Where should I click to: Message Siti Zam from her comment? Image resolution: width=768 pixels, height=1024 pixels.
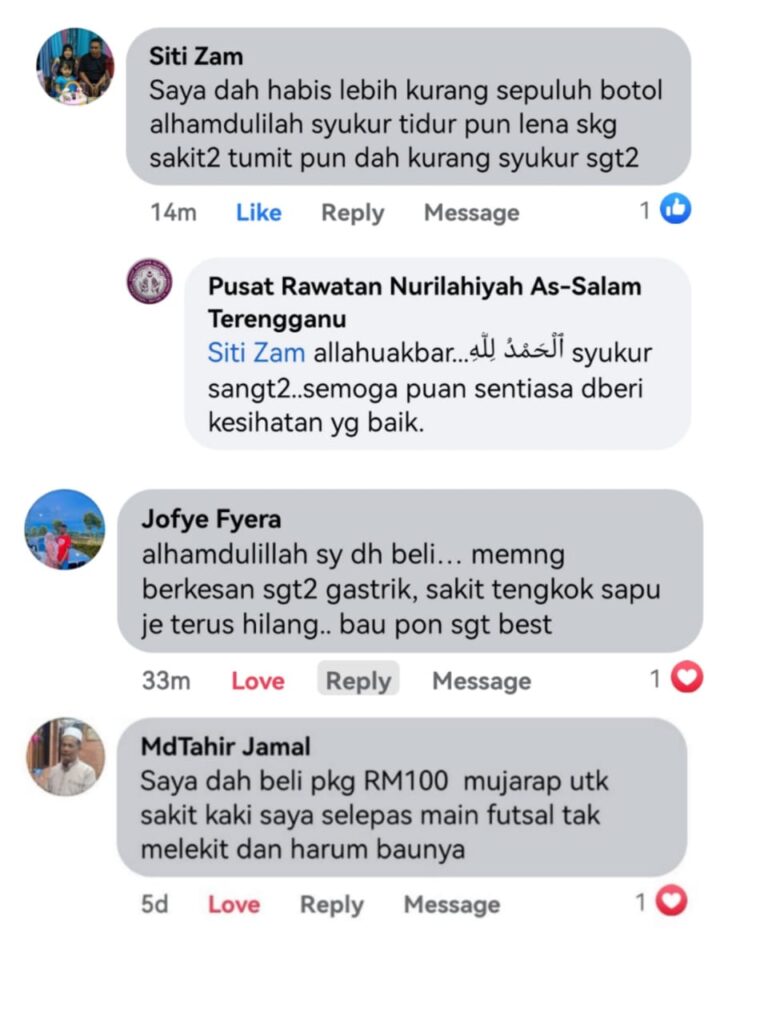coord(472,213)
